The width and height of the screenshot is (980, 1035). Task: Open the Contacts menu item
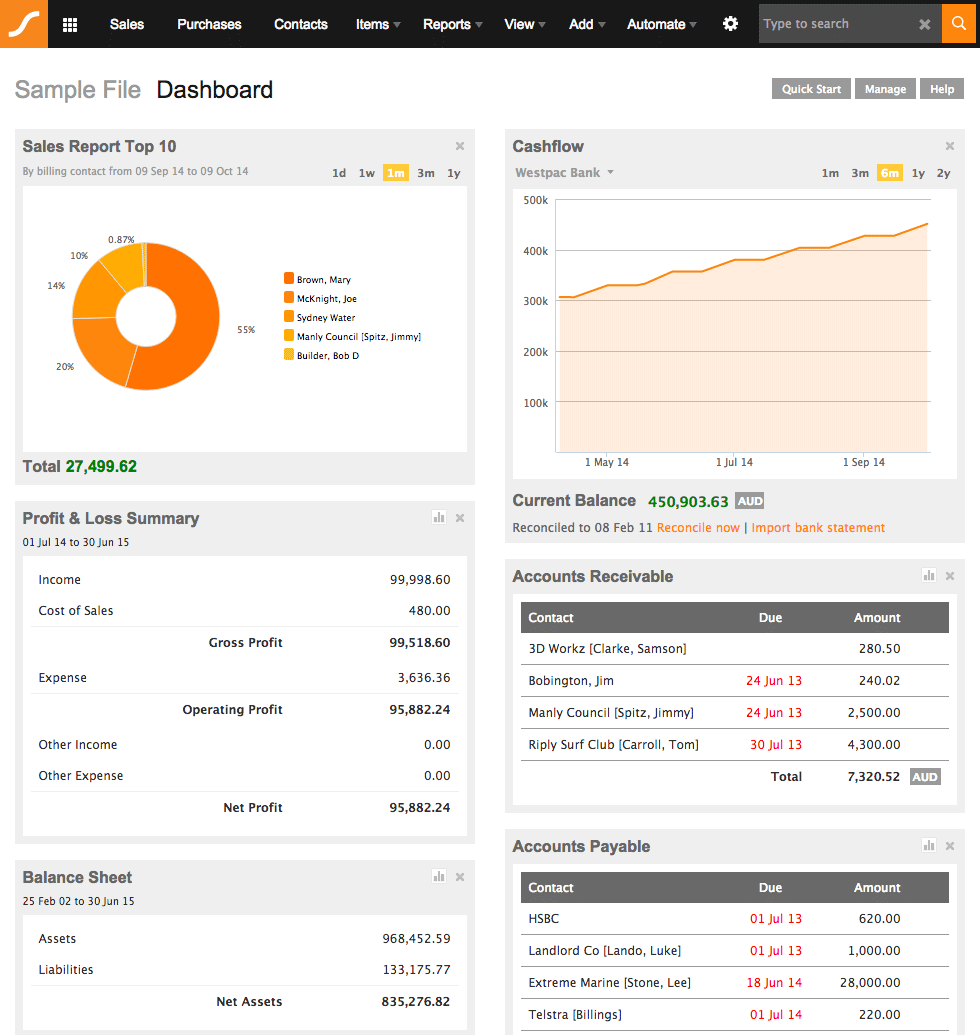[x=301, y=24]
